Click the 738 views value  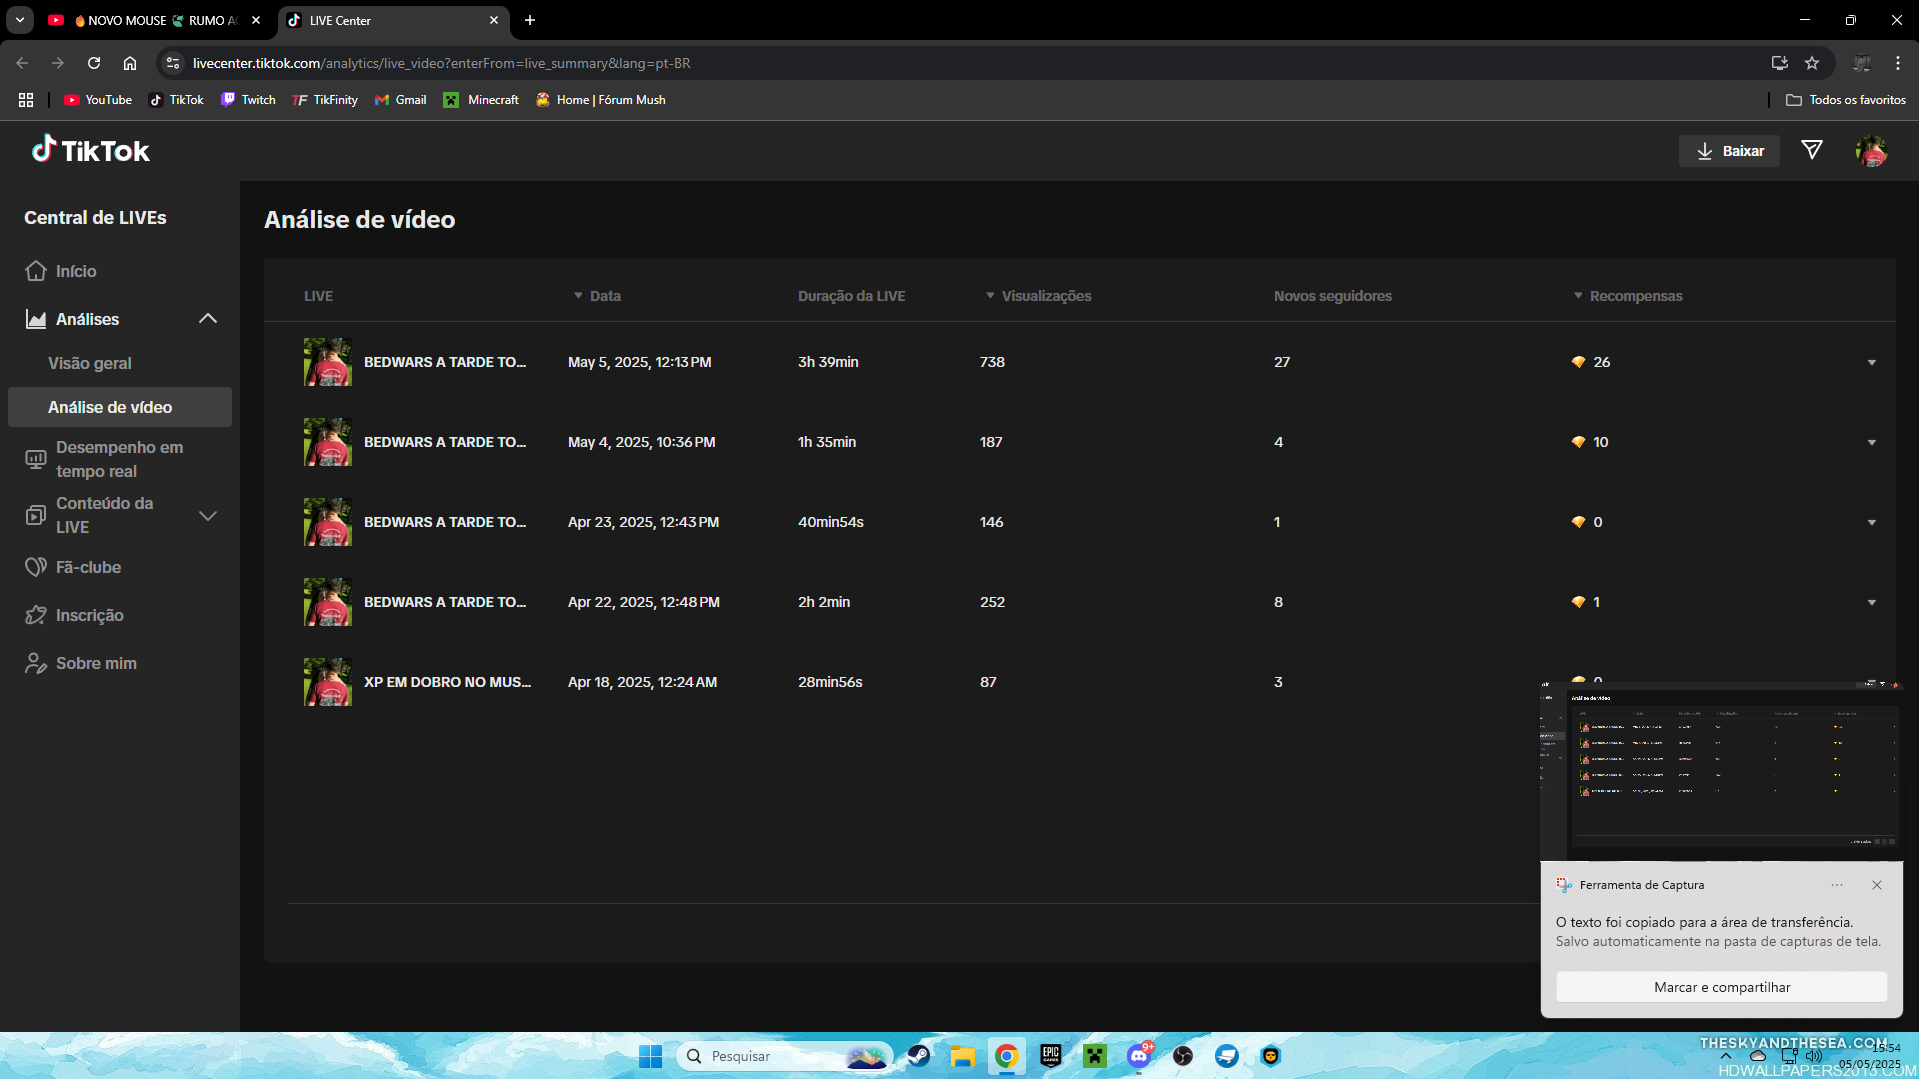(992, 362)
